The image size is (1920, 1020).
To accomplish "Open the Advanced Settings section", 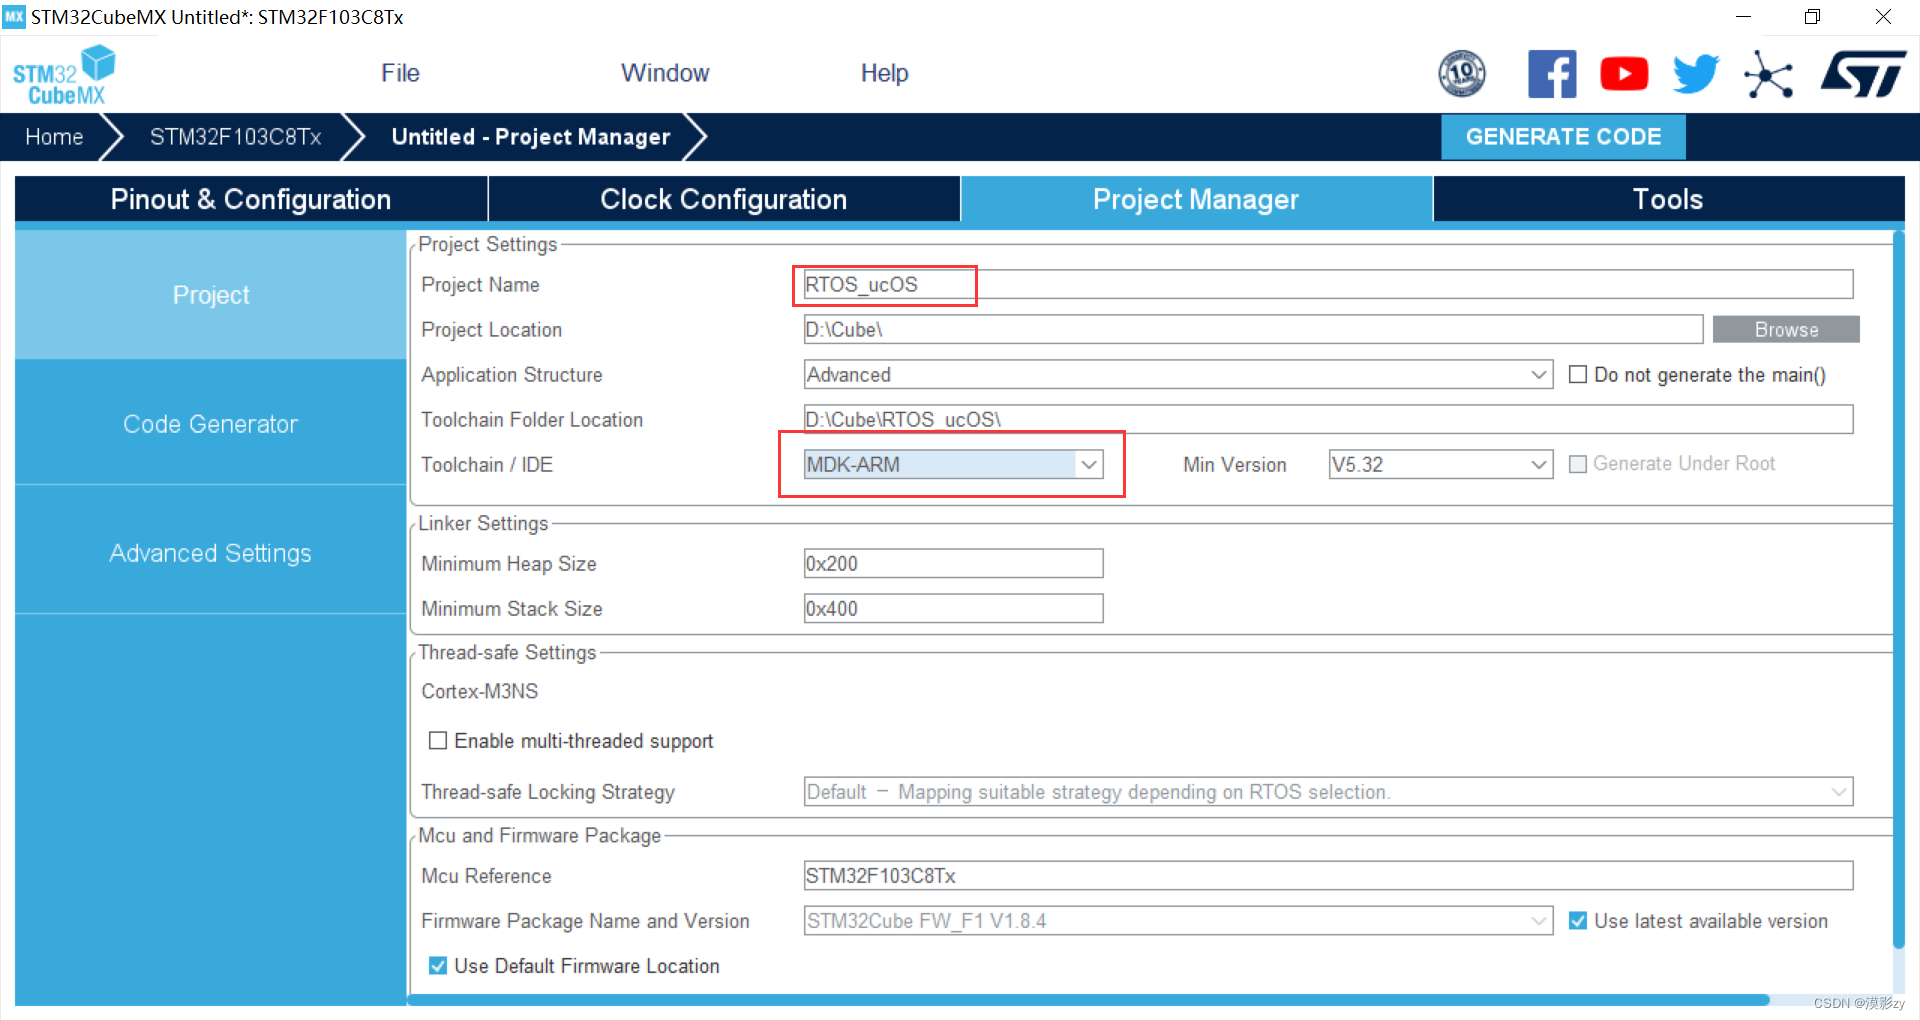I will [x=211, y=553].
